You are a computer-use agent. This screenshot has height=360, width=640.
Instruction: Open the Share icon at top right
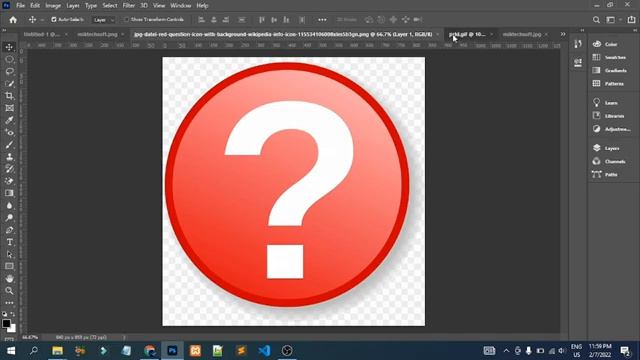[631, 20]
